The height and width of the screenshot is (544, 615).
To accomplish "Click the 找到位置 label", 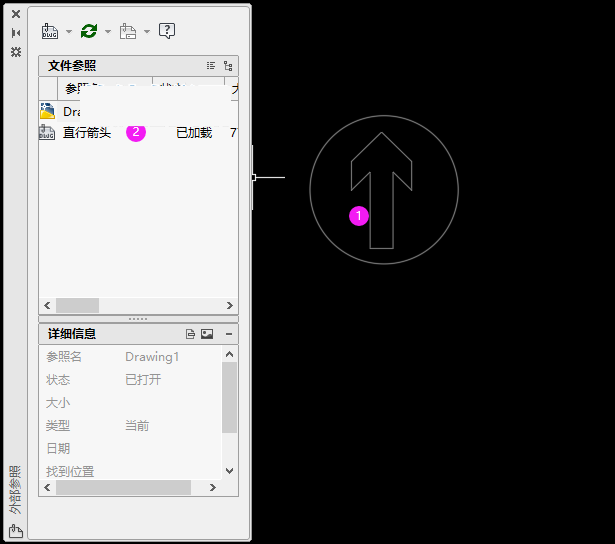I will (70, 471).
